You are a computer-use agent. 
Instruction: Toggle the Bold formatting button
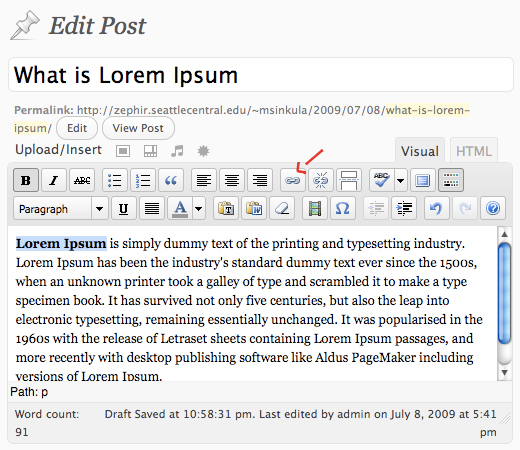26,180
